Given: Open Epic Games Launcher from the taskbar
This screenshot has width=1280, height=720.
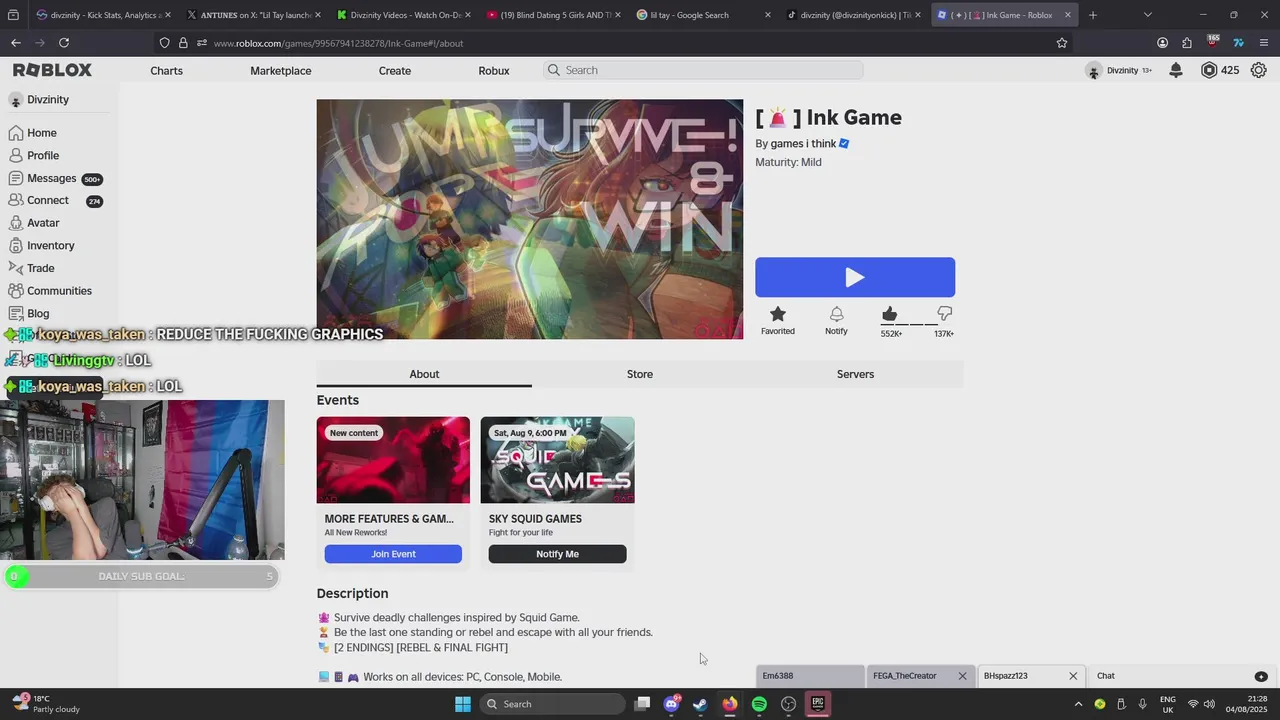Looking at the screenshot, I should 818,704.
